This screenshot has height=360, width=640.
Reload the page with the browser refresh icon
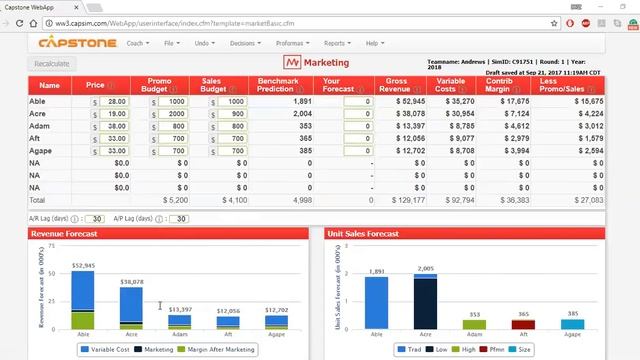coord(19,23)
